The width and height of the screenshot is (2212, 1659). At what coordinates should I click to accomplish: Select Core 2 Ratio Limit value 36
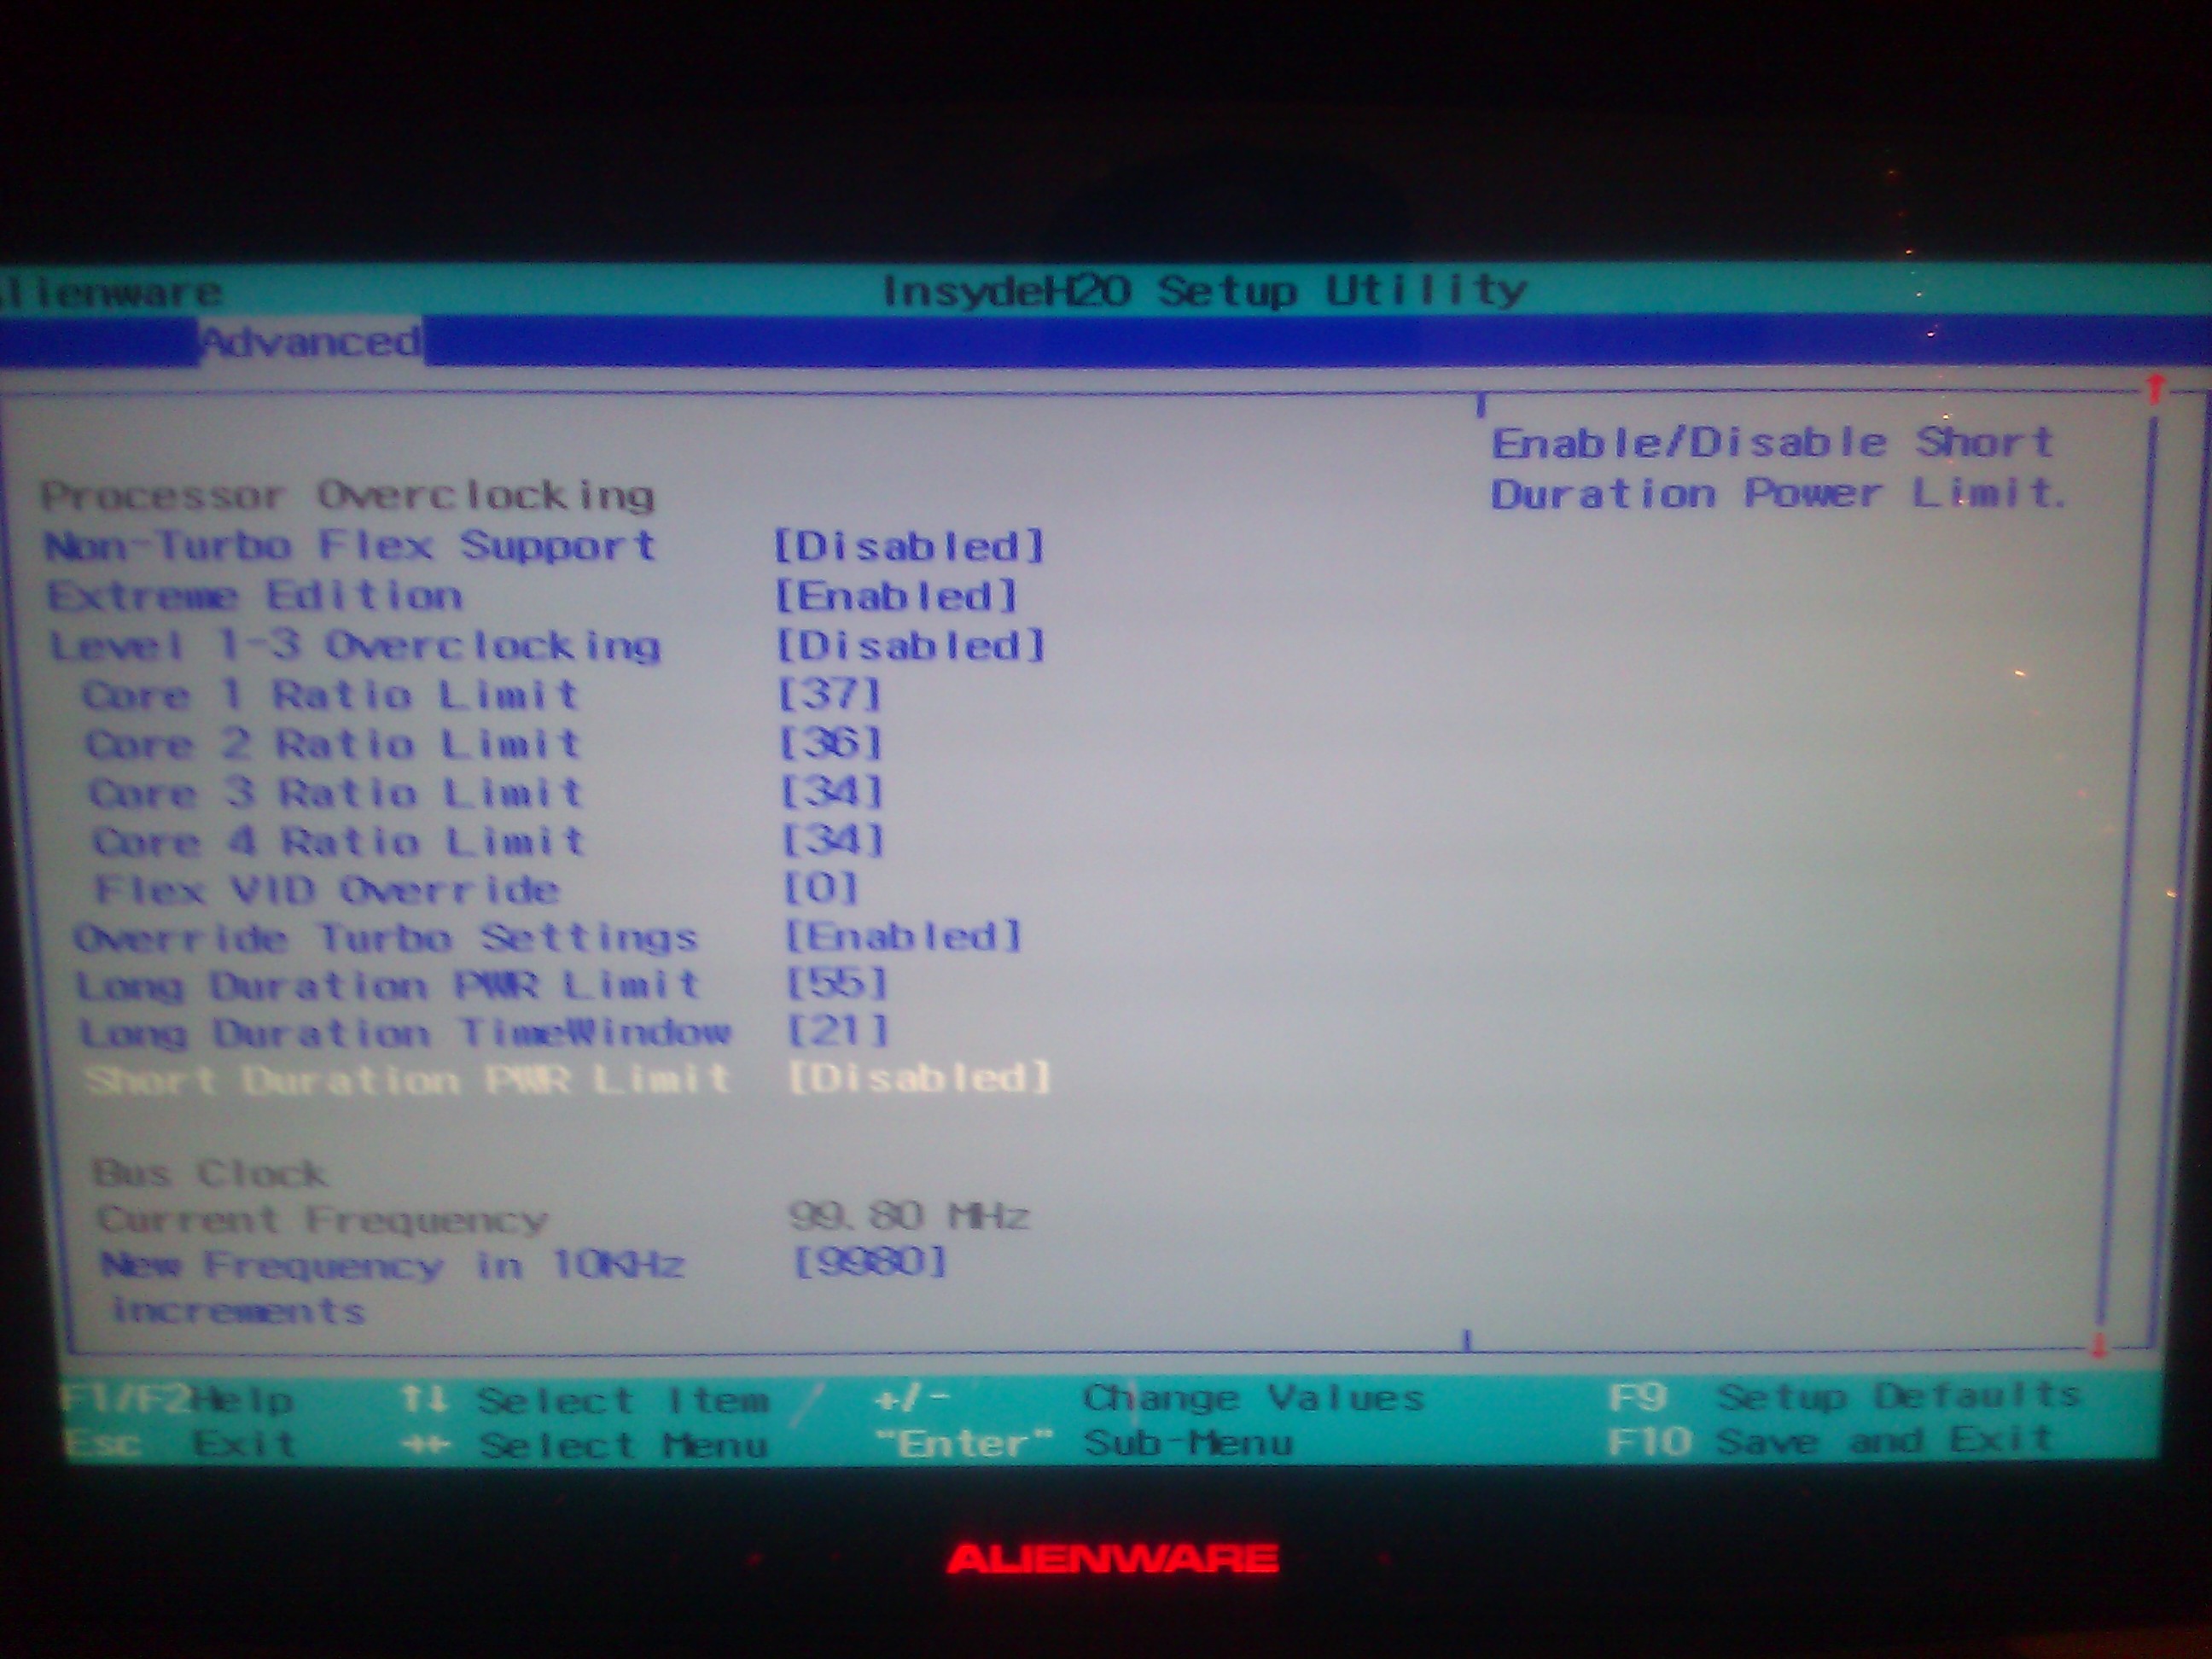(831, 743)
